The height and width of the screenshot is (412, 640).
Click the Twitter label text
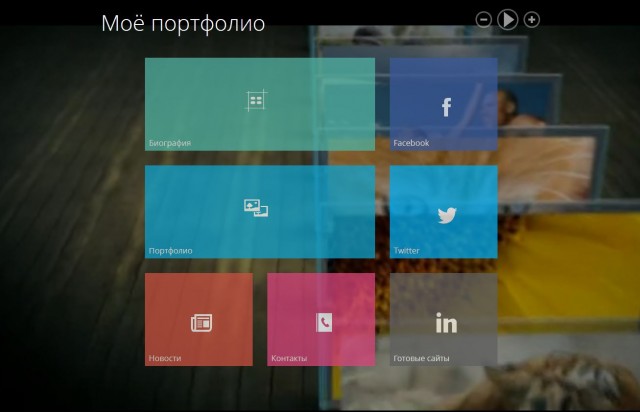point(406,251)
